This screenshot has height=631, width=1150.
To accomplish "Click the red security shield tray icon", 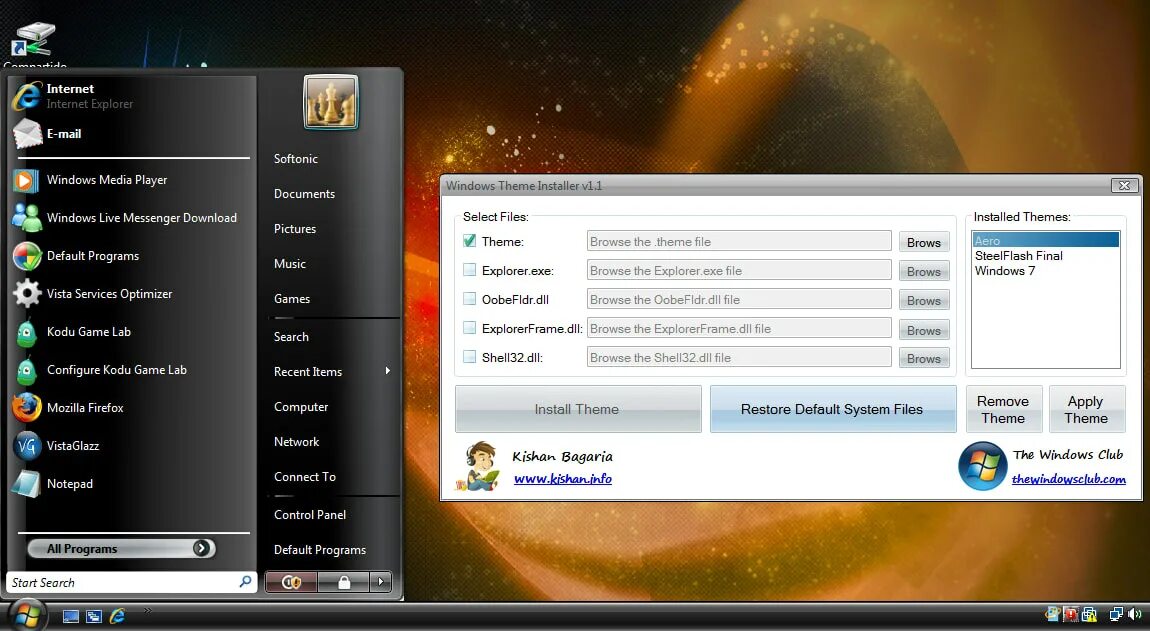I will click(x=1070, y=614).
